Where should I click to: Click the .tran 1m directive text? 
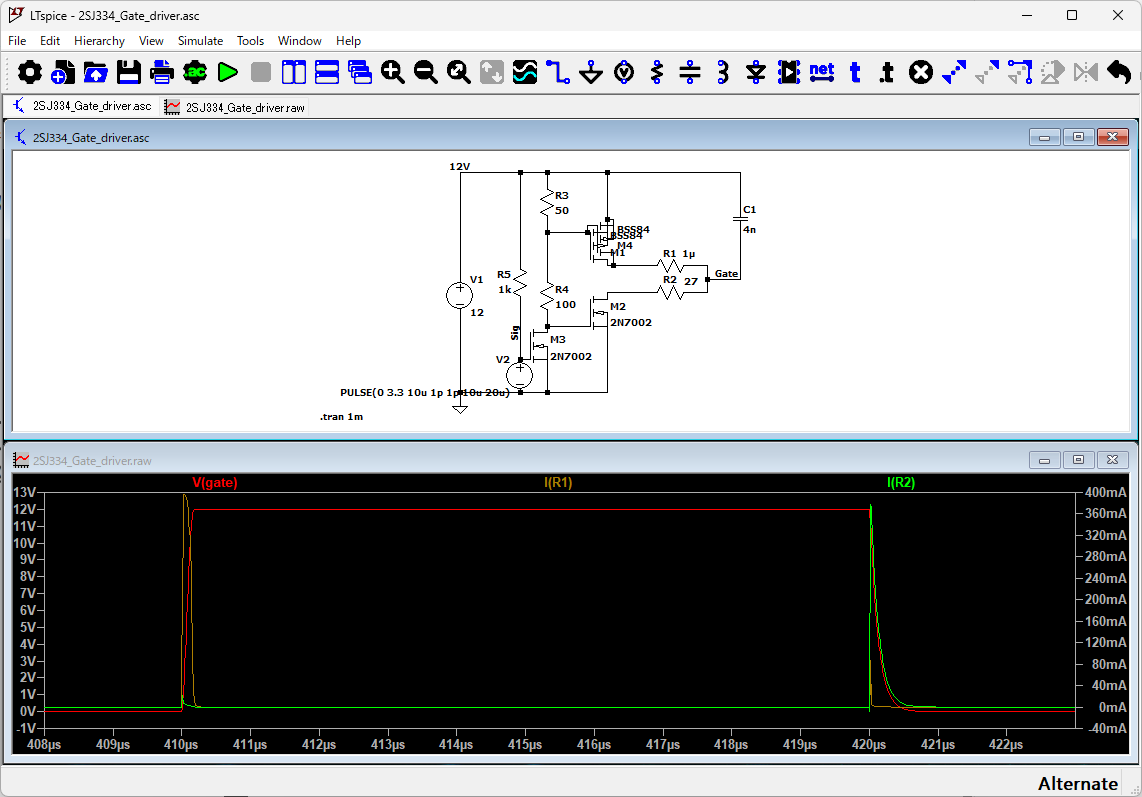tap(341, 416)
